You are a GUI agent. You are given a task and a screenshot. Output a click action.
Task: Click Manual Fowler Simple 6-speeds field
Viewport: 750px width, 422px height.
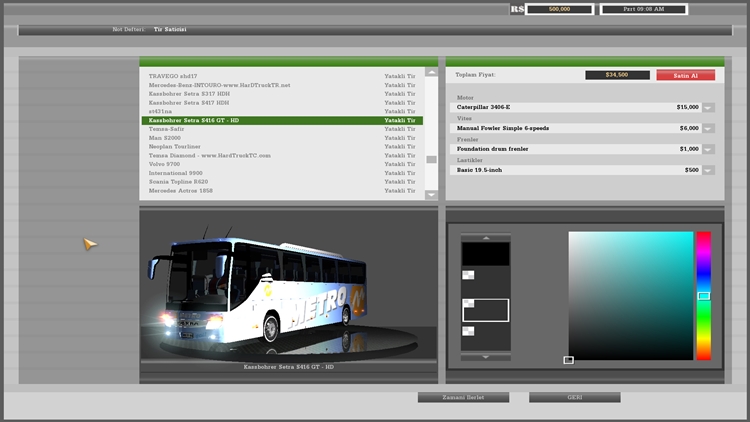pos(576,128)
